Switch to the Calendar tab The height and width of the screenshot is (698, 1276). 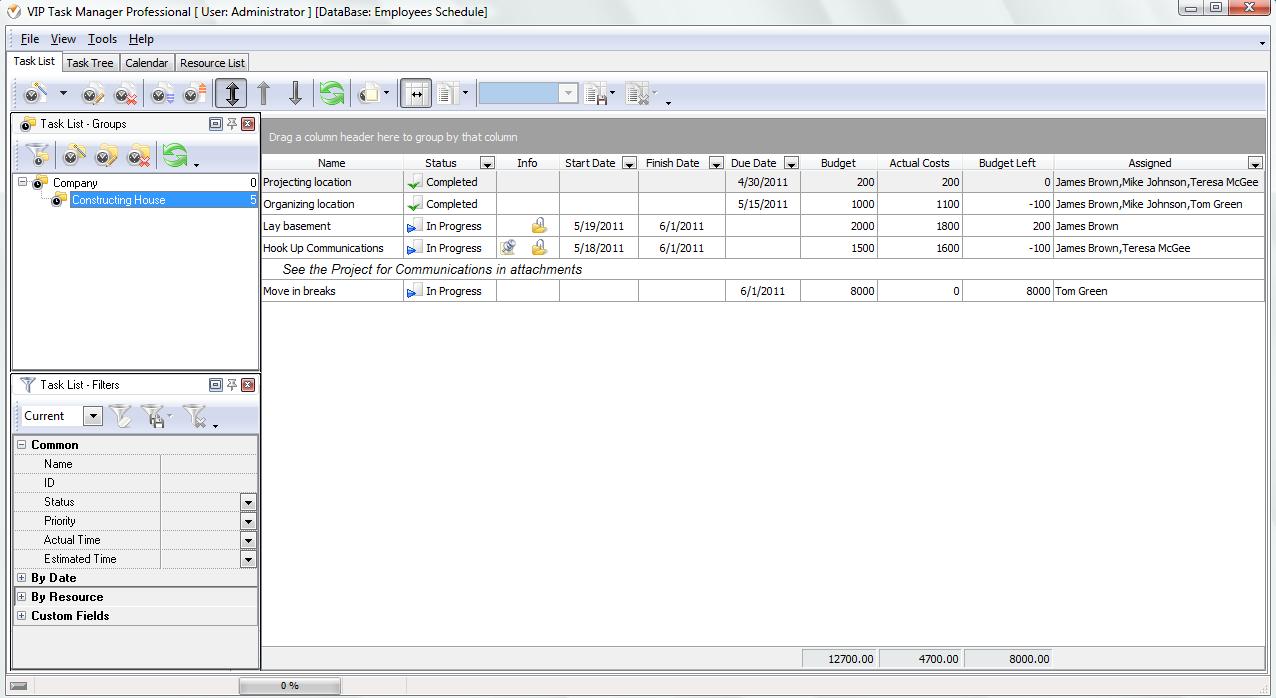pyautogui.click(x=146, y=63)
